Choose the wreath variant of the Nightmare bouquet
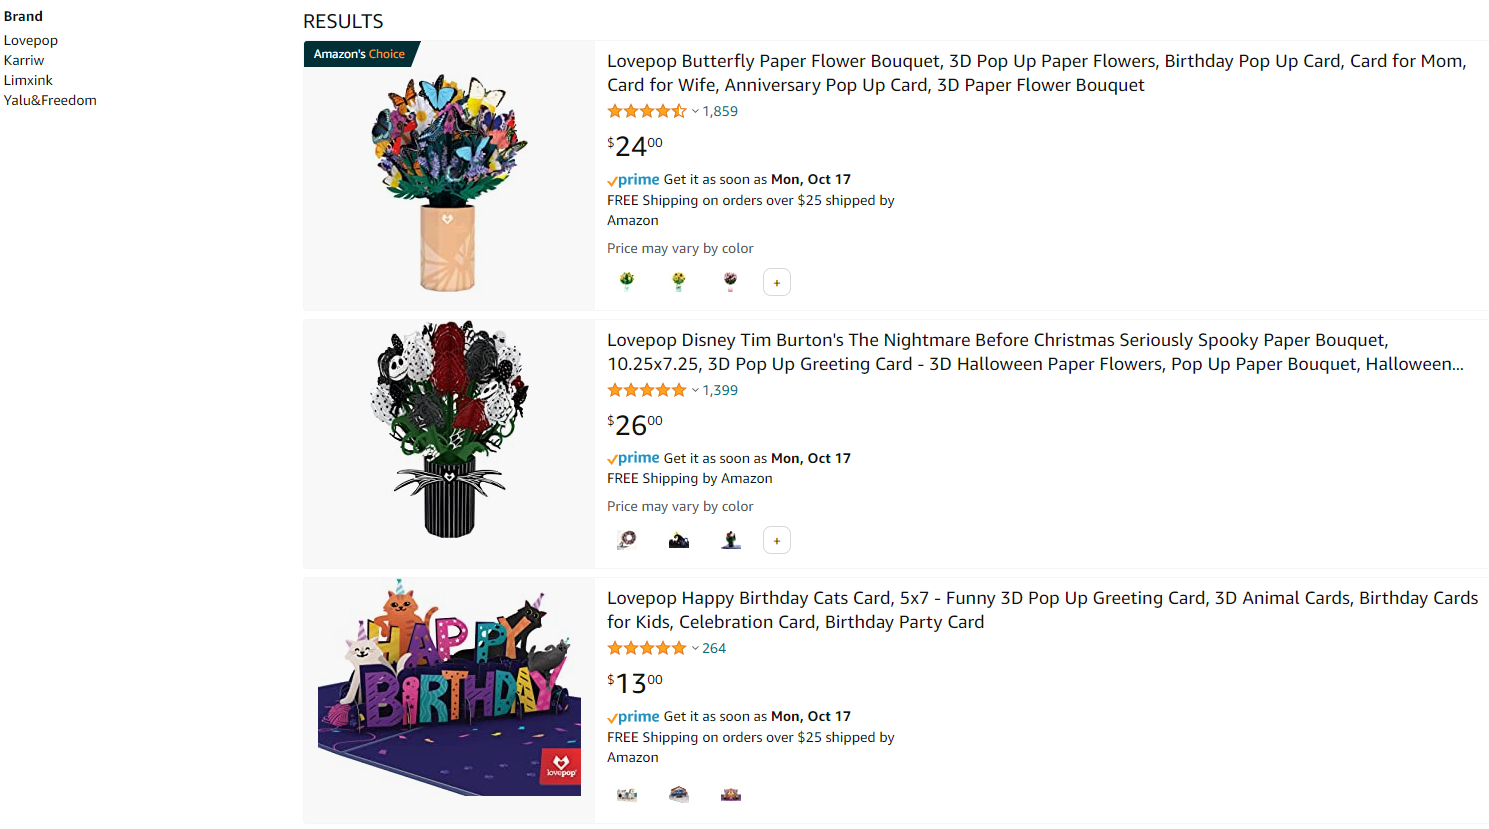 click(627, 540)
